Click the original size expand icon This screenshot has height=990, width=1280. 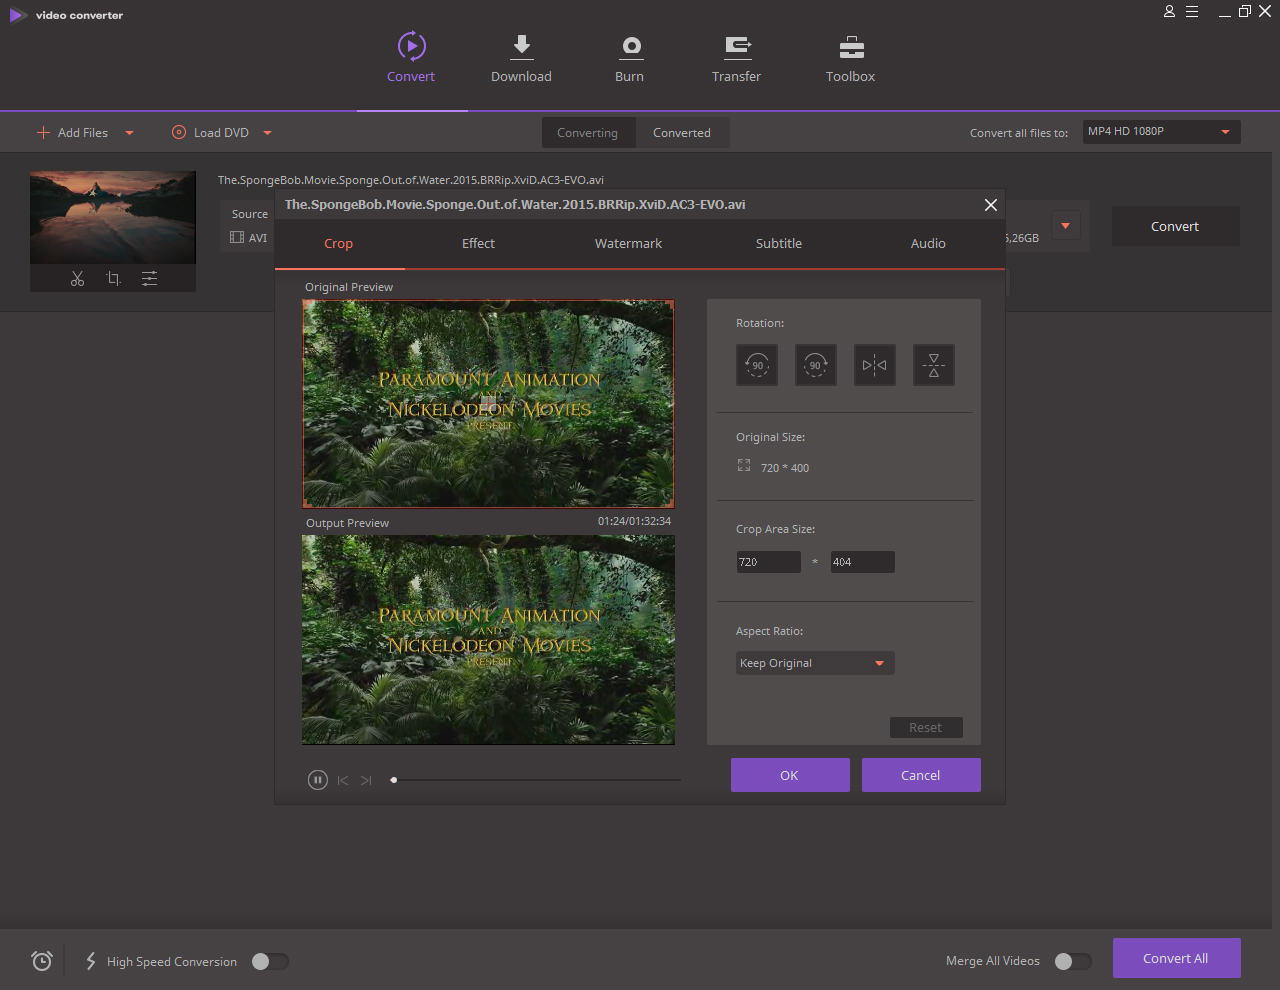click(744, 465)
